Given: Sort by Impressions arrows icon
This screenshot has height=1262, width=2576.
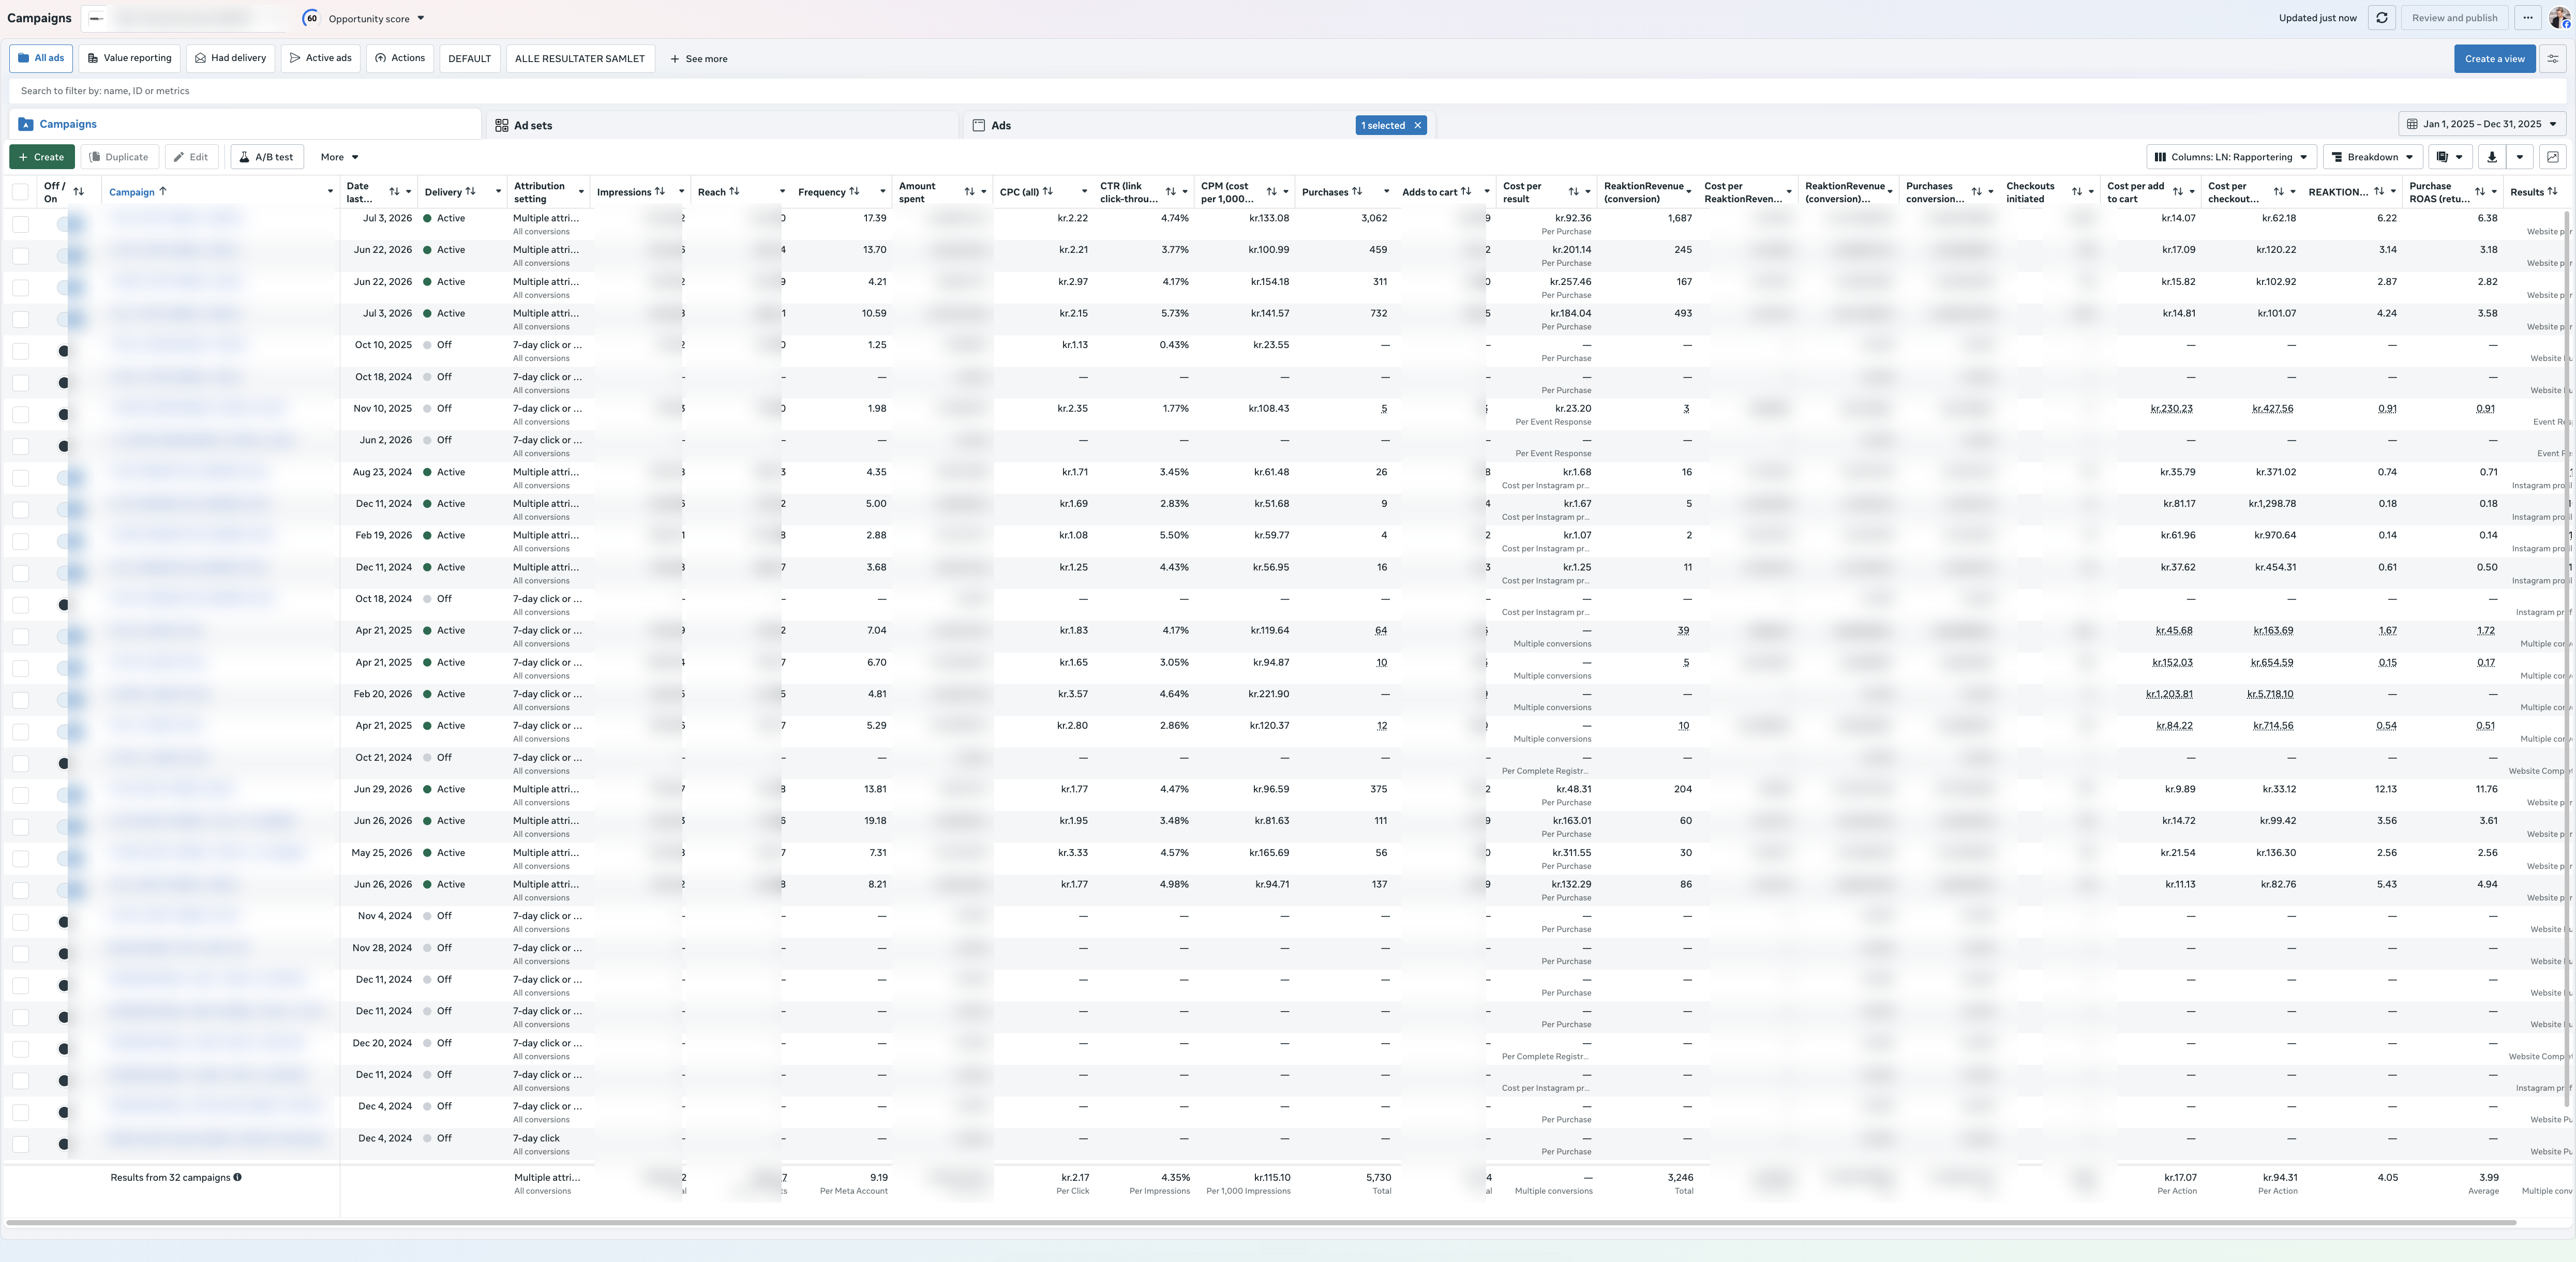Looking at the screenshot, I should 659,192.
